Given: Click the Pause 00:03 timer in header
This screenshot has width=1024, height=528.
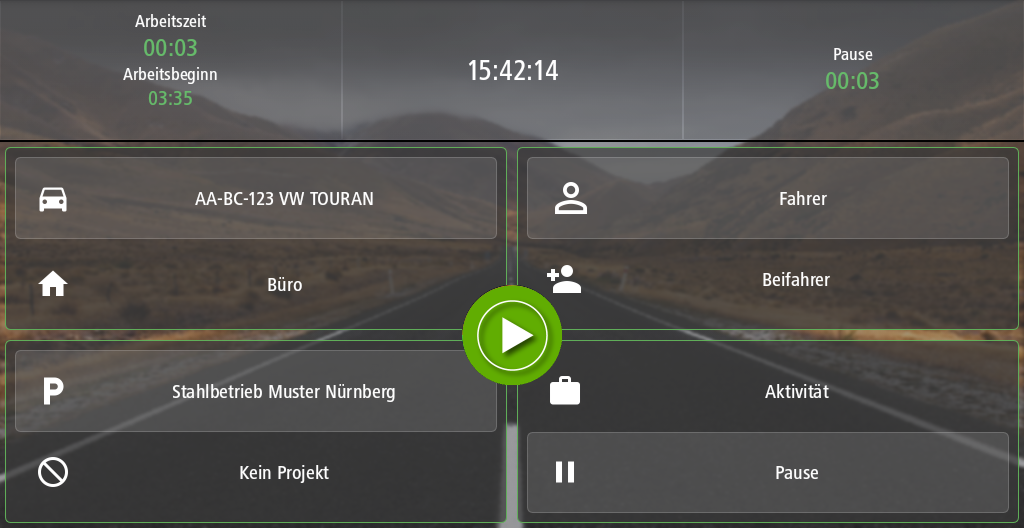Looking at the screenshot, I should pyautogui.click(x=852, y=81).
